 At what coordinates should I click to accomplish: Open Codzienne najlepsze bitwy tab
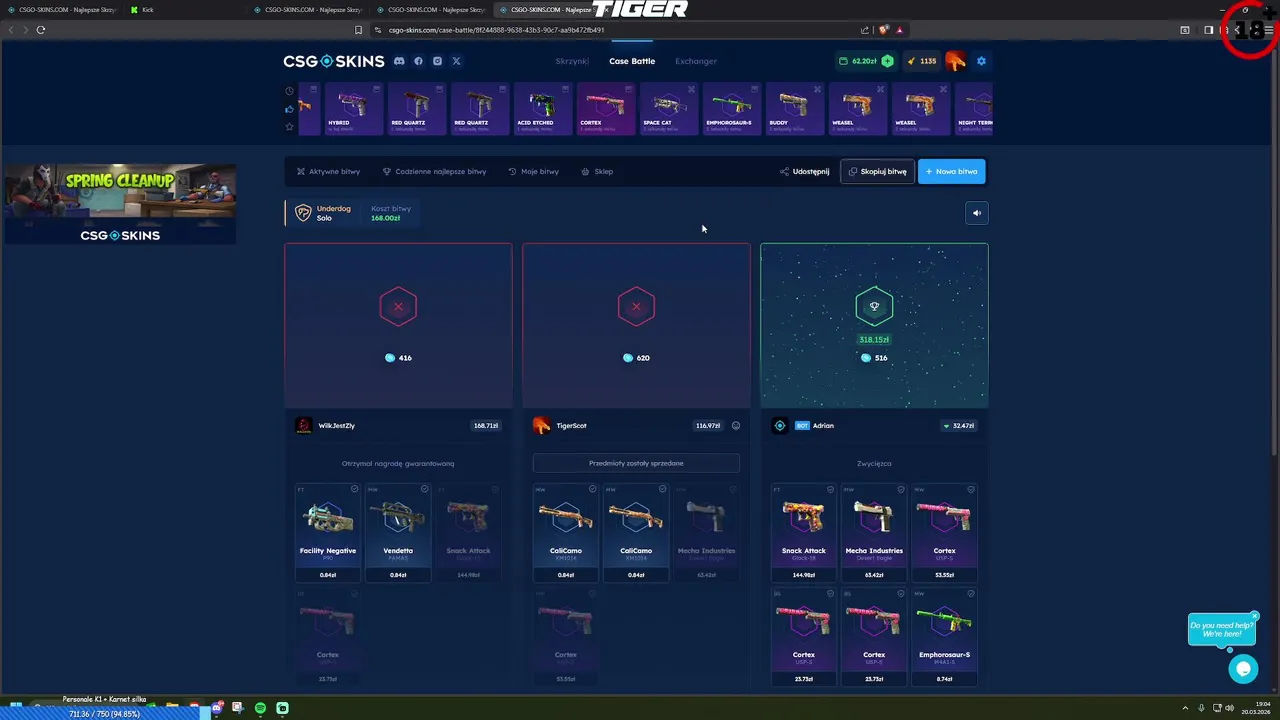(x=434, y=171)
